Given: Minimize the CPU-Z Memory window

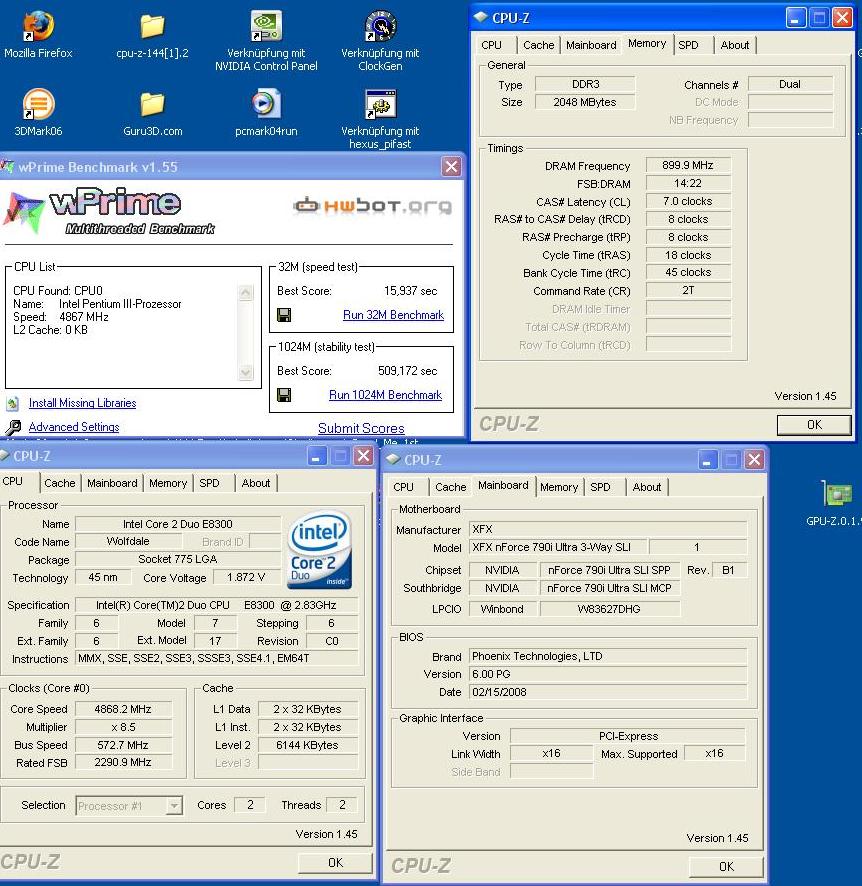Looking at the screenshot, I should click(795, 18).
